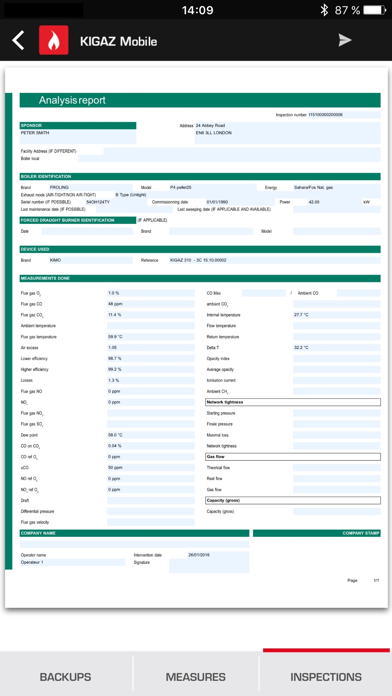Switch to the MEASURES tab

(196, 676)
